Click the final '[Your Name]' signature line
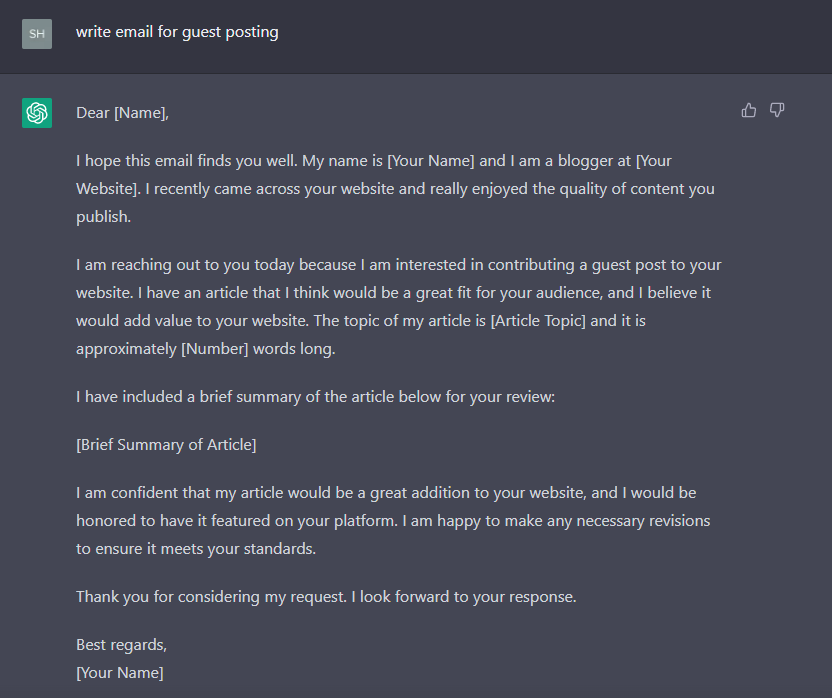This screenshot has width=832, height=698. click(120, 673)
